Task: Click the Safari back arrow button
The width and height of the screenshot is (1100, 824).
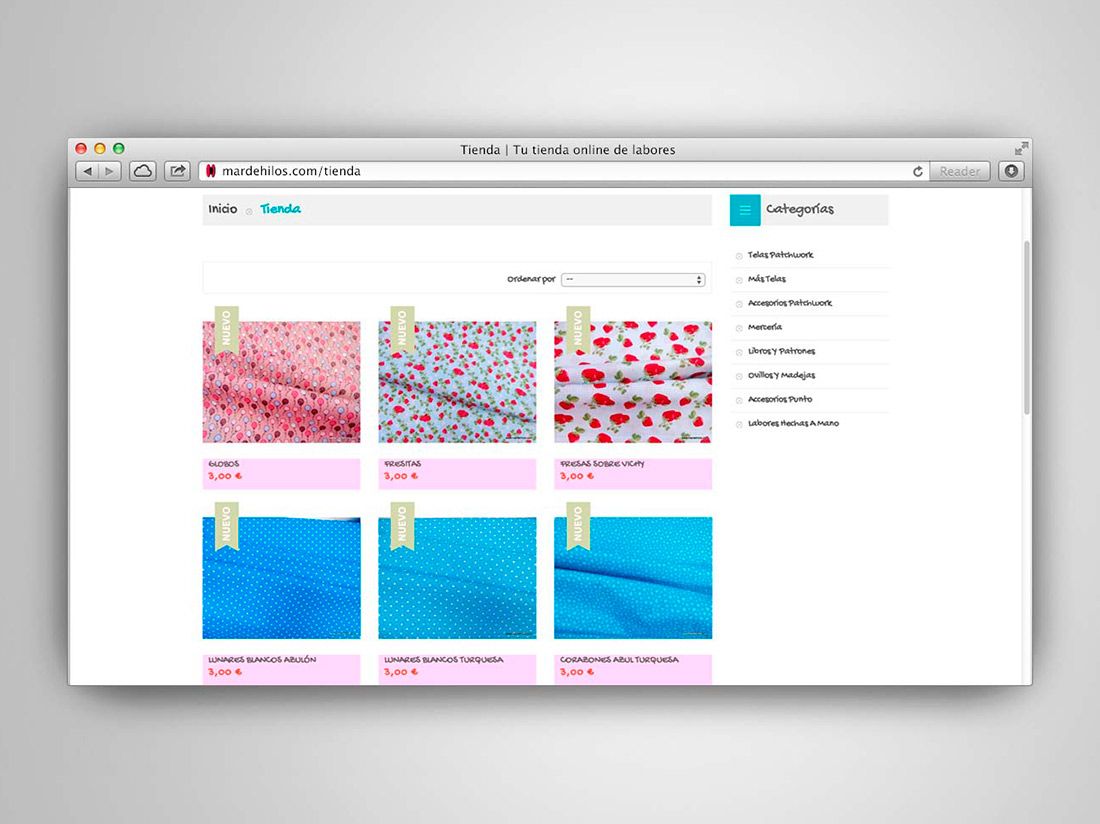Action: tap(87, 171)
